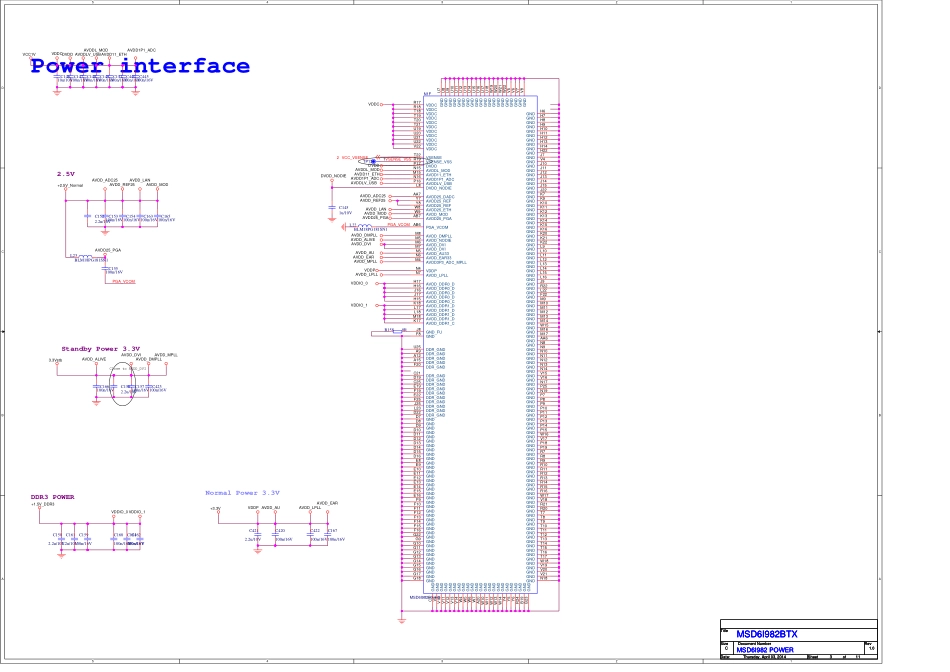The width and height of the screenshot is (950, 672).
Task: Select capacitor C421 in Normal Power 3.3V
Action: pyautogui.click(x=259, y=531)
